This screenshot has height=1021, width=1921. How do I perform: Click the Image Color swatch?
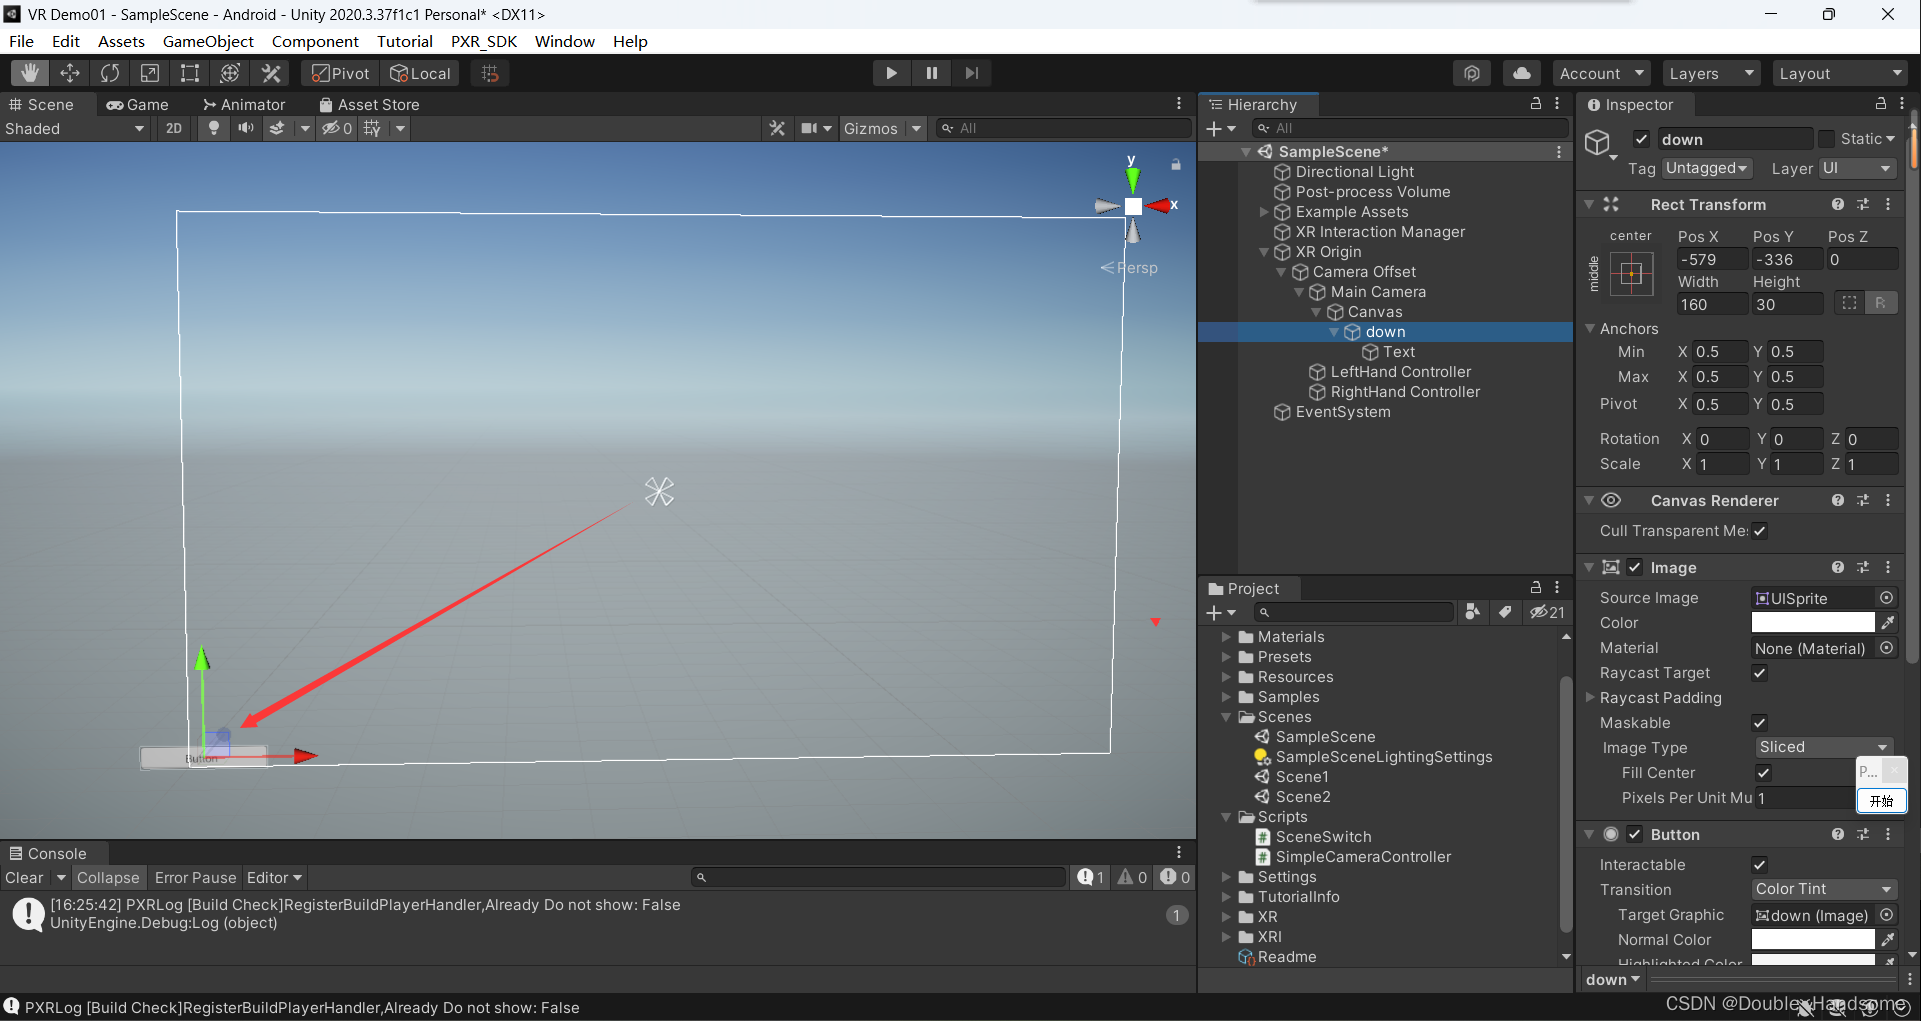click(x=1812, y=623)
